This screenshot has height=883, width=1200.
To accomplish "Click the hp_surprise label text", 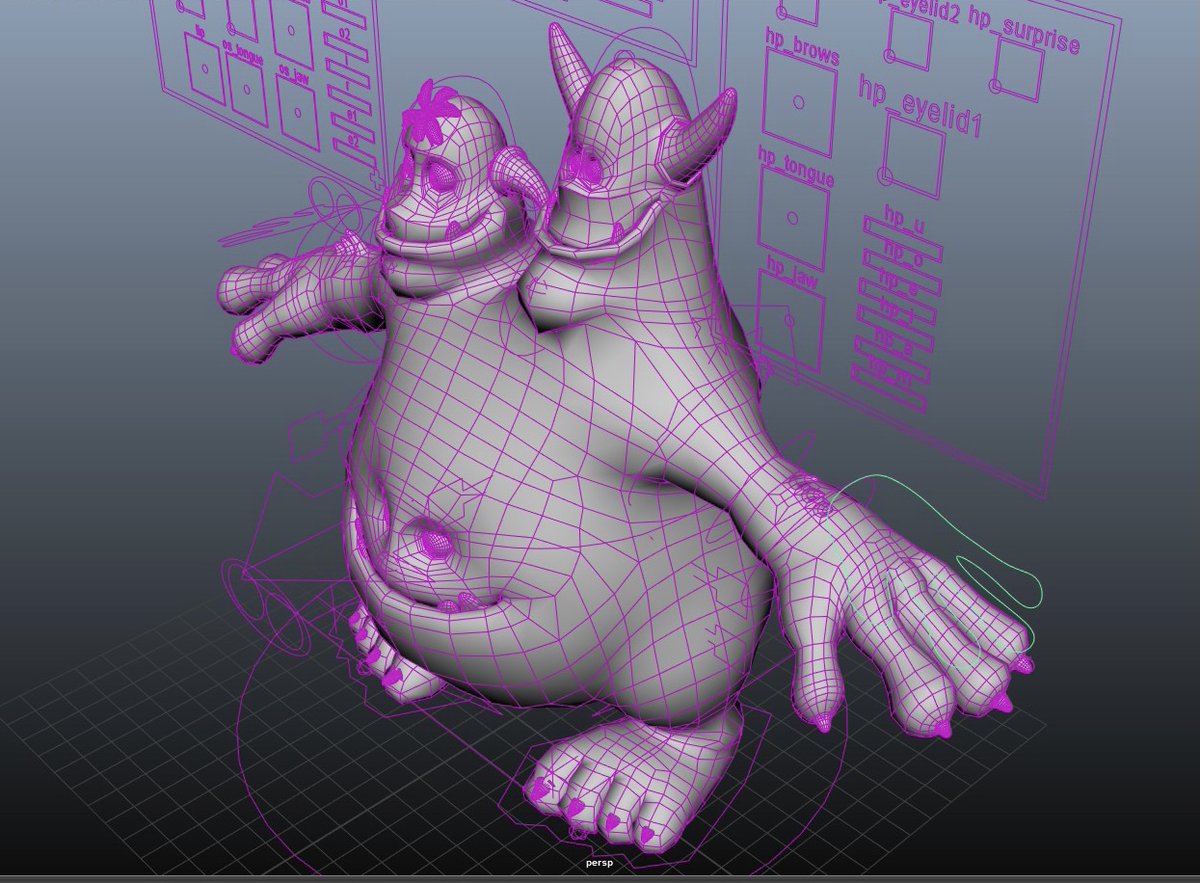I will 1022,30.
